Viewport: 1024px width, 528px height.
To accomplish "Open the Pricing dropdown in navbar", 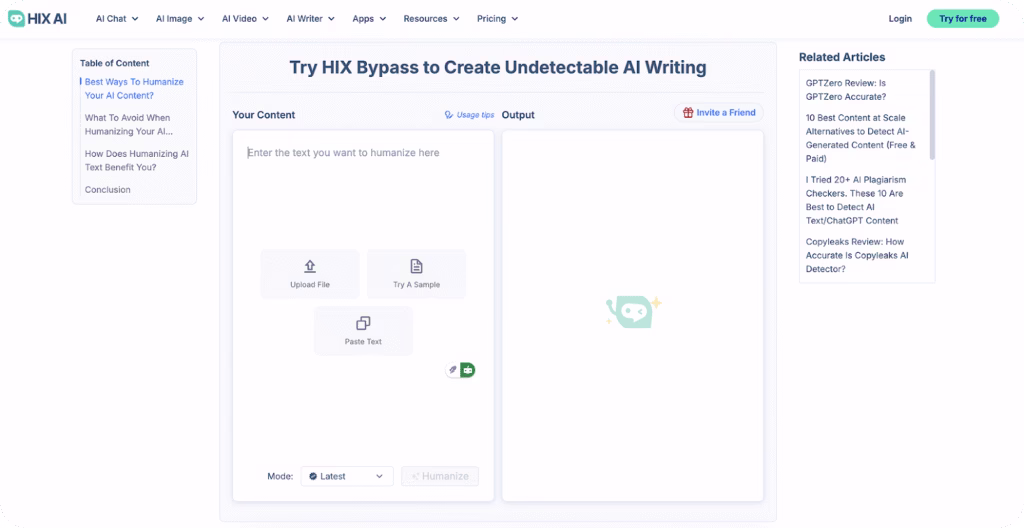I will pos(497,19).
